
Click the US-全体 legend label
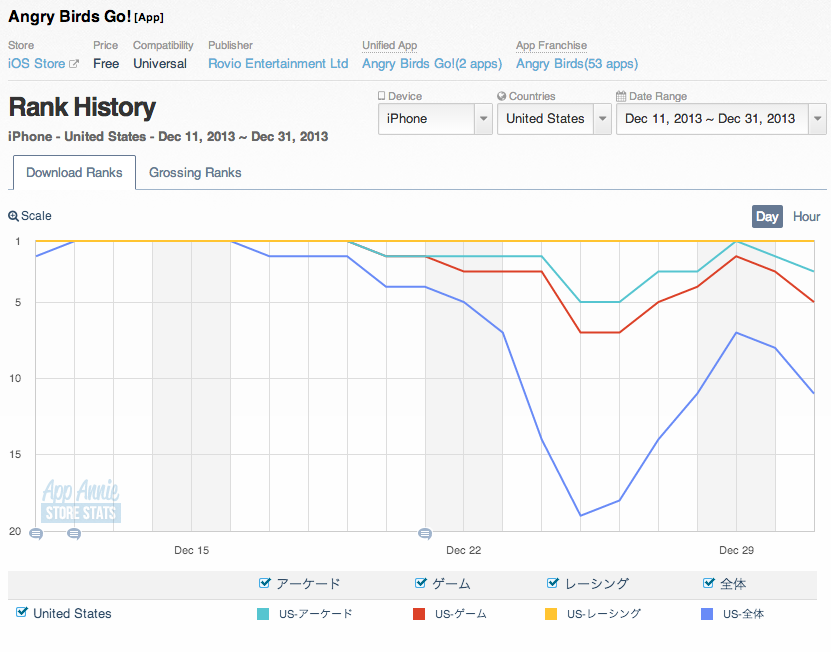(x=744, y=614)
